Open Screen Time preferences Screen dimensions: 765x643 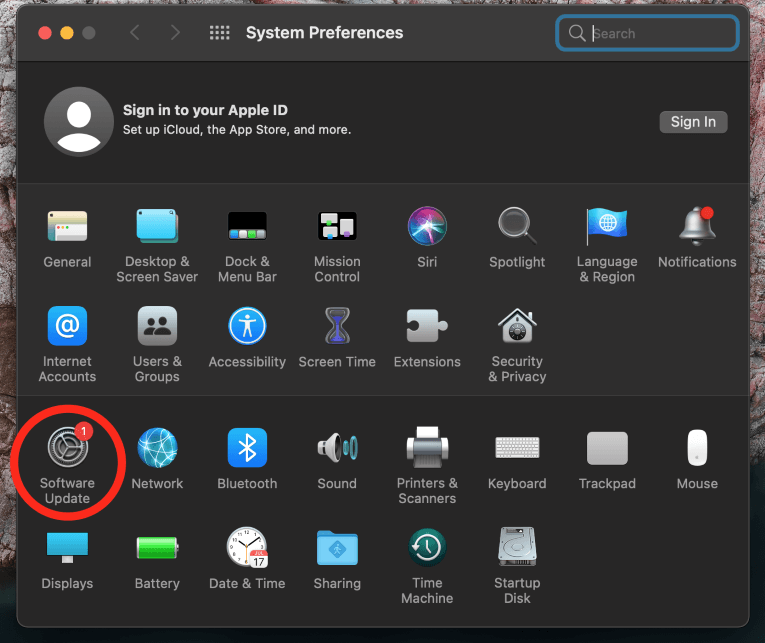pyautogui.click(x=337, y=326)
